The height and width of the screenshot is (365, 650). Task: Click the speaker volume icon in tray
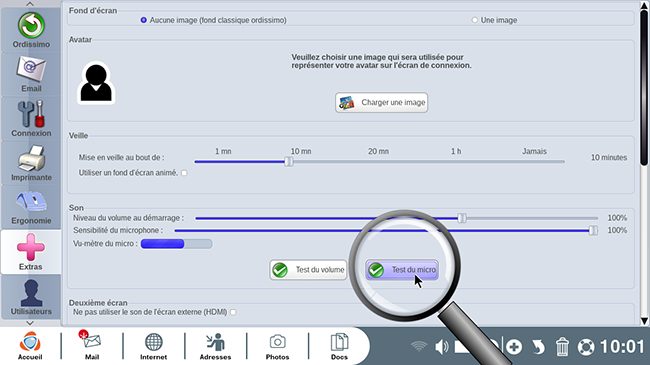(x=441, y=346)
